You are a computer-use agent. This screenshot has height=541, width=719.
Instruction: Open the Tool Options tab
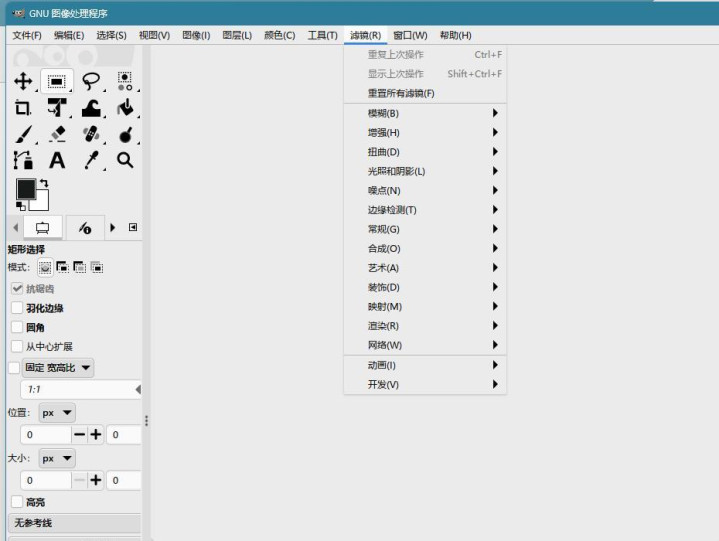point(43,227)
